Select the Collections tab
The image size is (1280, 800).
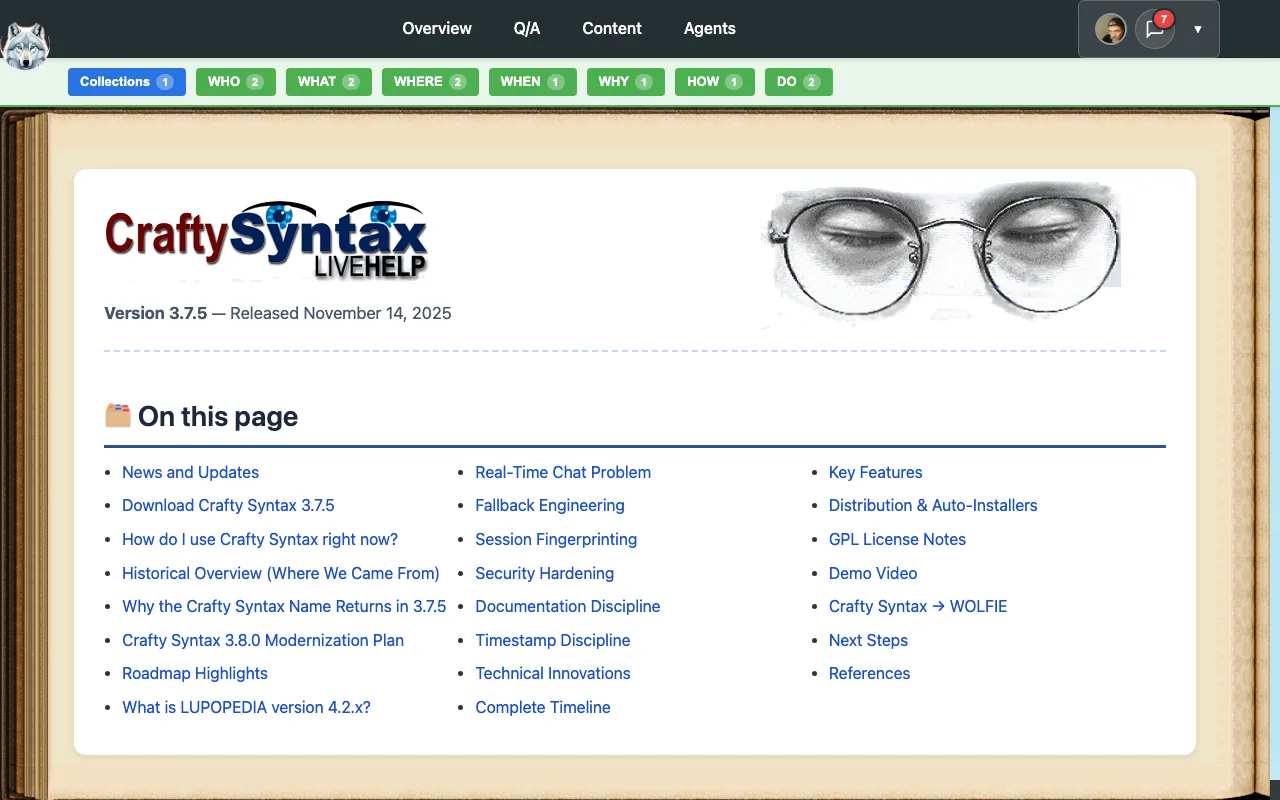tap(127, 82)
